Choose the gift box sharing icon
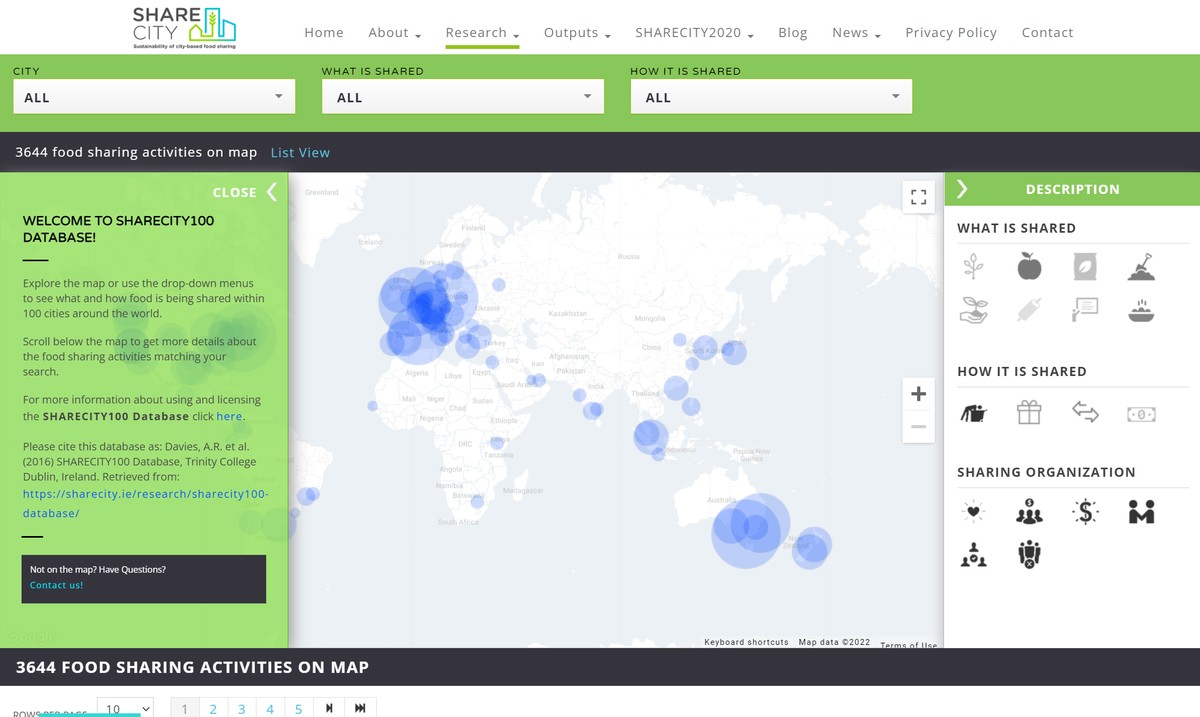1200x717 pixels. [x=1029, y=412]
